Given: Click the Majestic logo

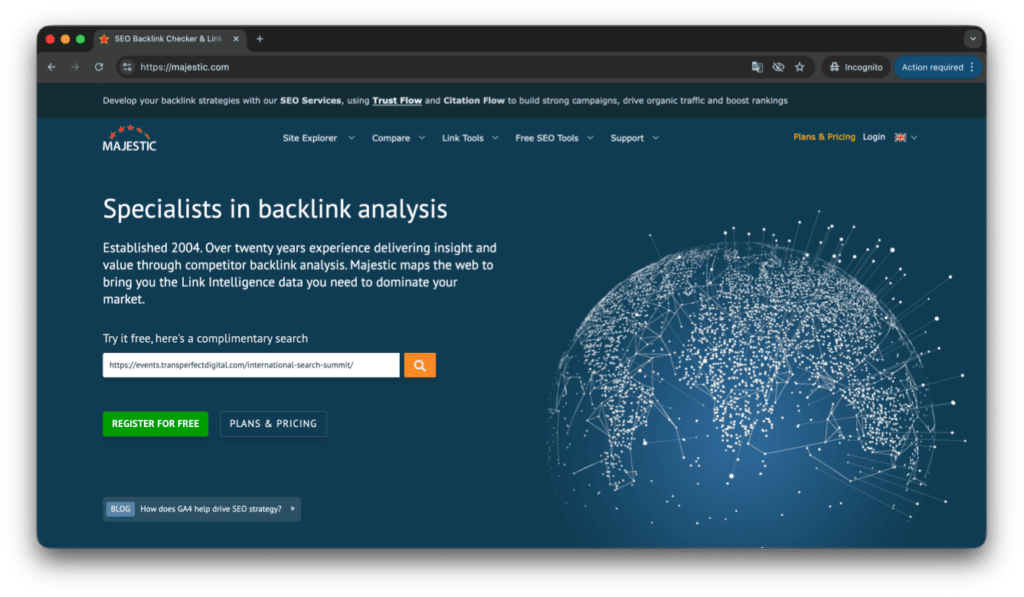Looking at the screenshot, I should pyautogui.click(x=129, y=138).
